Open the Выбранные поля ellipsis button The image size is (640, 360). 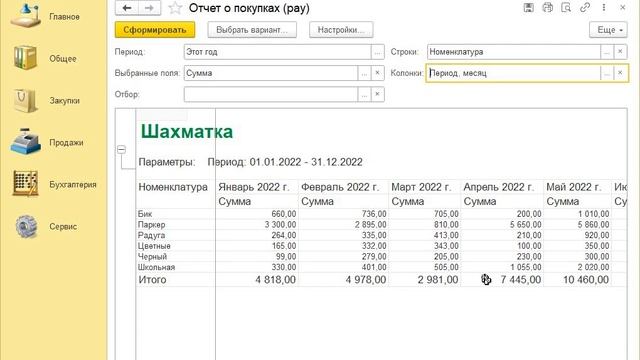364,73
